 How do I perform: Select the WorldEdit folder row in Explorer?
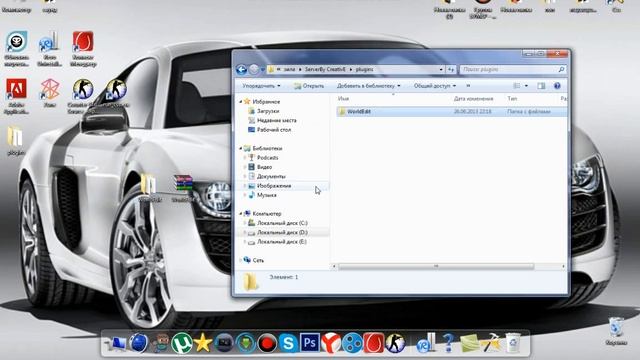452,111
